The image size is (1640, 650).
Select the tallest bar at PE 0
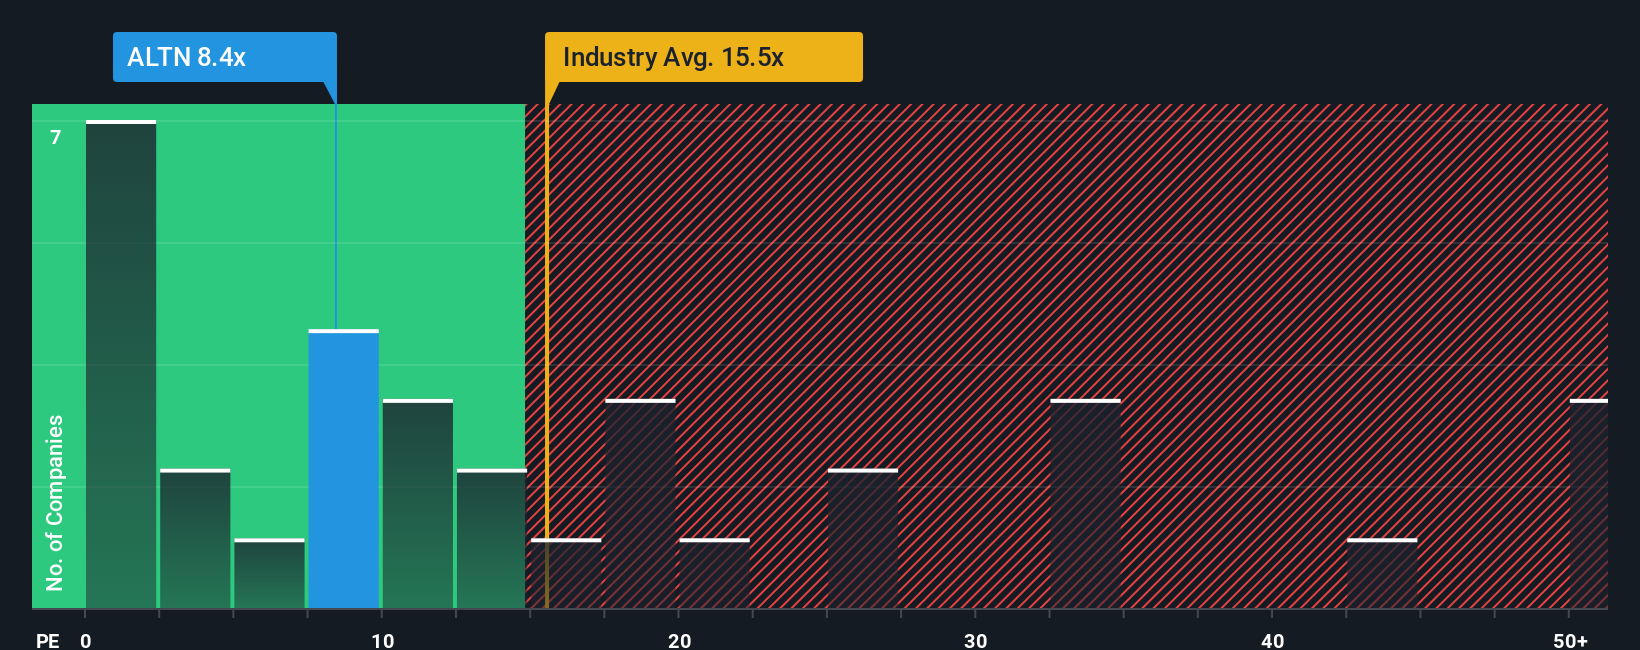(x=121, y=365)
